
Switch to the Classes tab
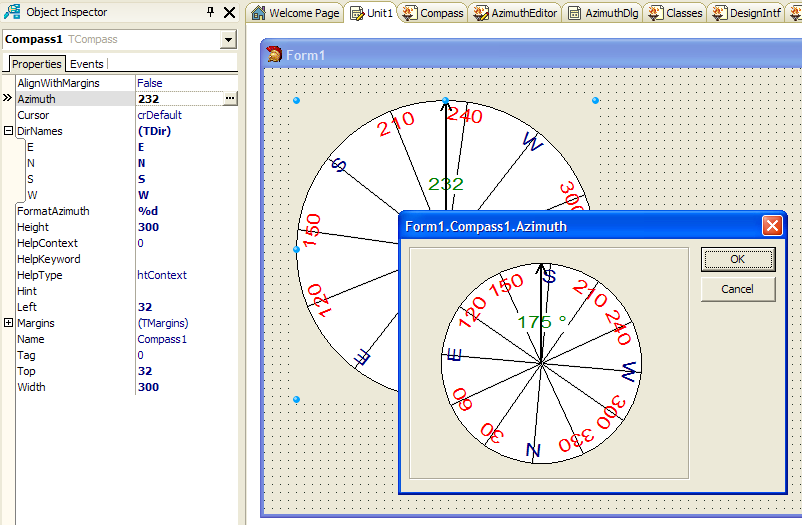[675, 13]
